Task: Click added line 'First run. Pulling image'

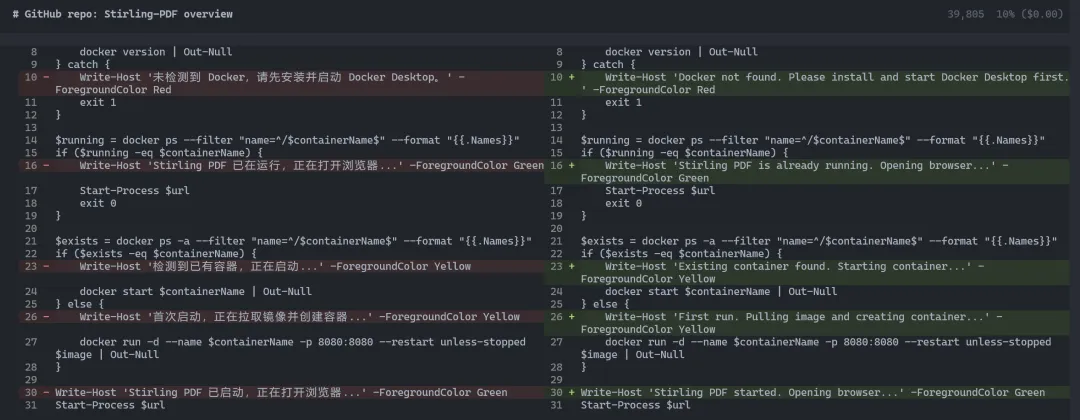Action: [x=807, y=323]
